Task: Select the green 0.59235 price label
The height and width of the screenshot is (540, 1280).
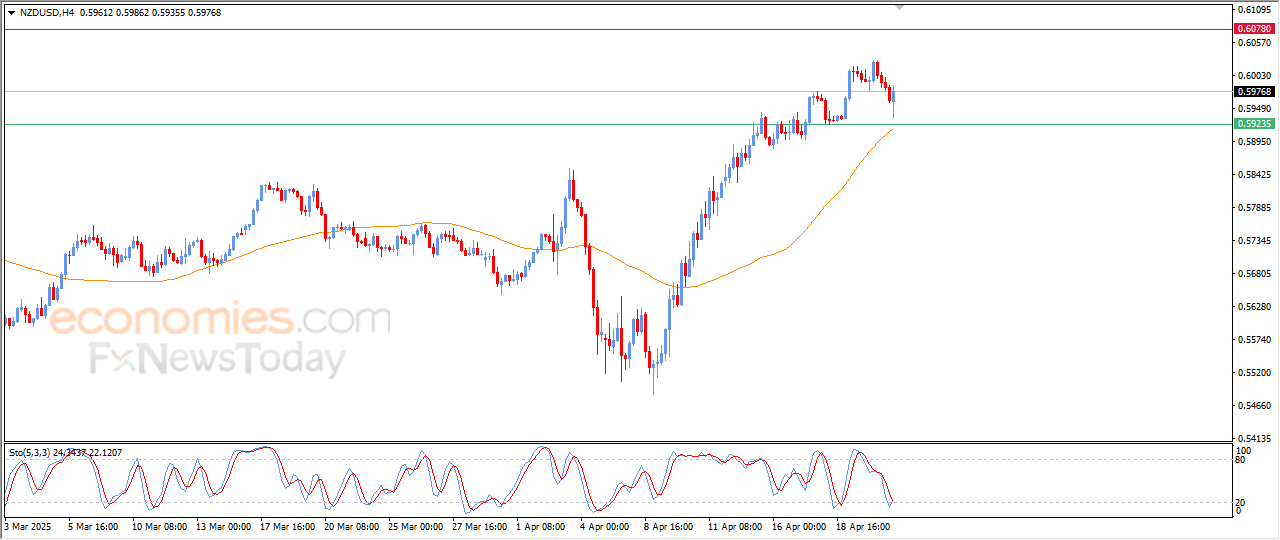Action: pyautogui.click(x=1254, y=124)
